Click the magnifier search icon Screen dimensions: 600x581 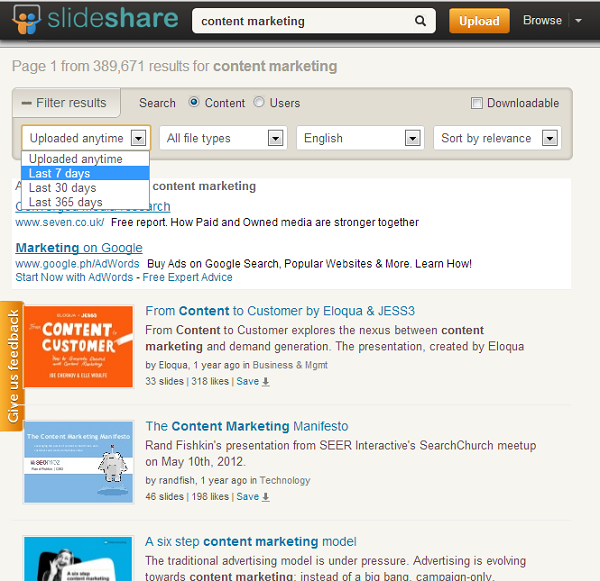point(420,21)
